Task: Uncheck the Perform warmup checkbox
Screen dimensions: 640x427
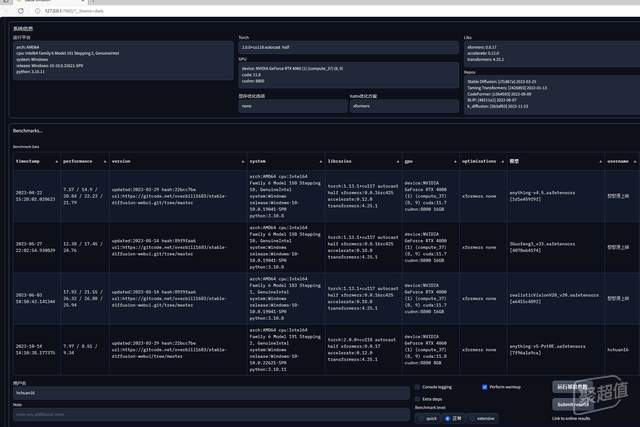Action: [484, 387]
